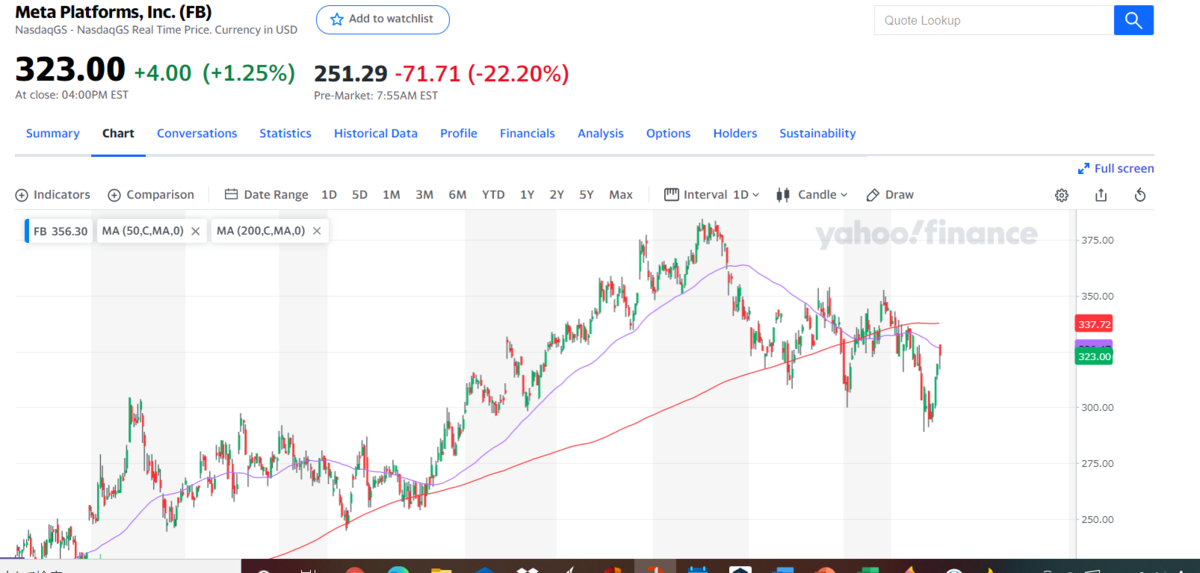Open the Date Range calendar picker
Screen dimensions: 1200x573
[x=266, y=195]
